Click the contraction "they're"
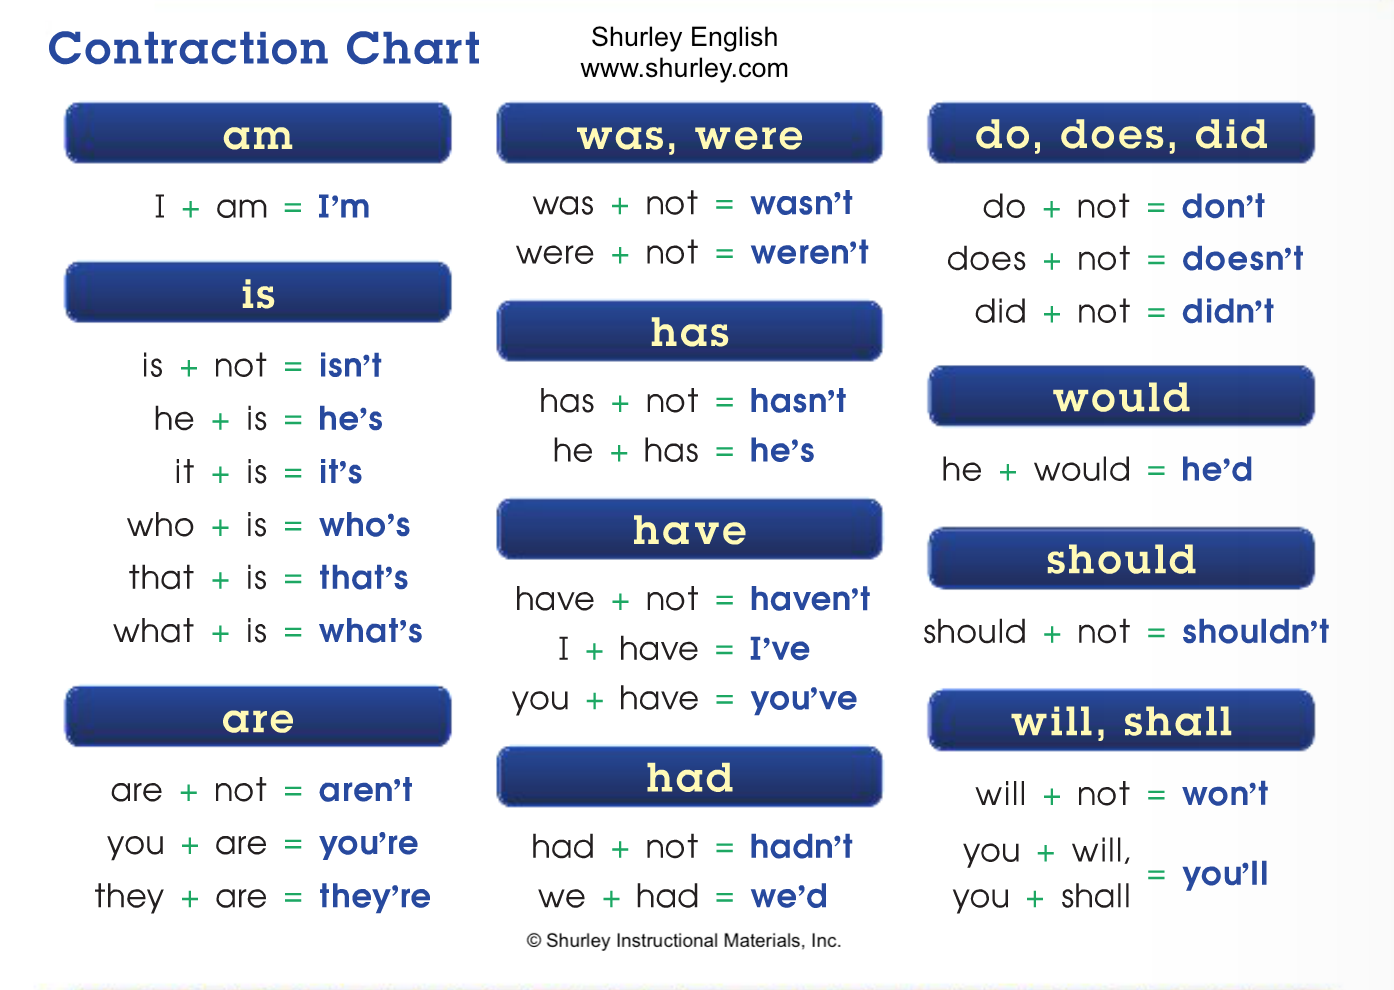 coord(374,896)
